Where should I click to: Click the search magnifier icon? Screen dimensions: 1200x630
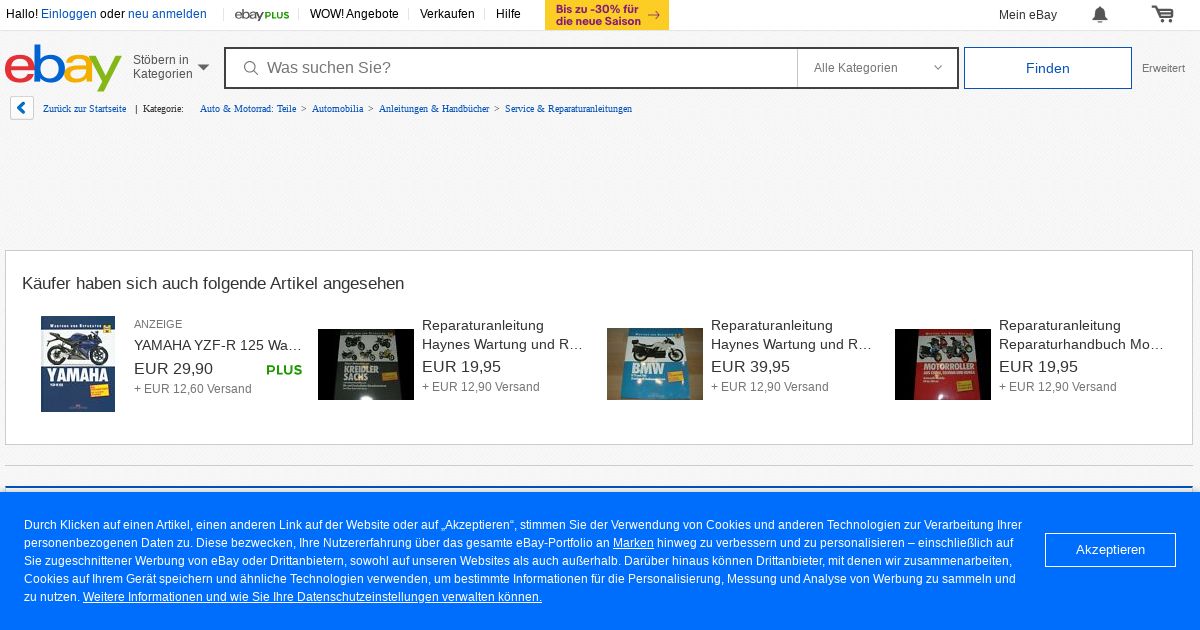251,68
